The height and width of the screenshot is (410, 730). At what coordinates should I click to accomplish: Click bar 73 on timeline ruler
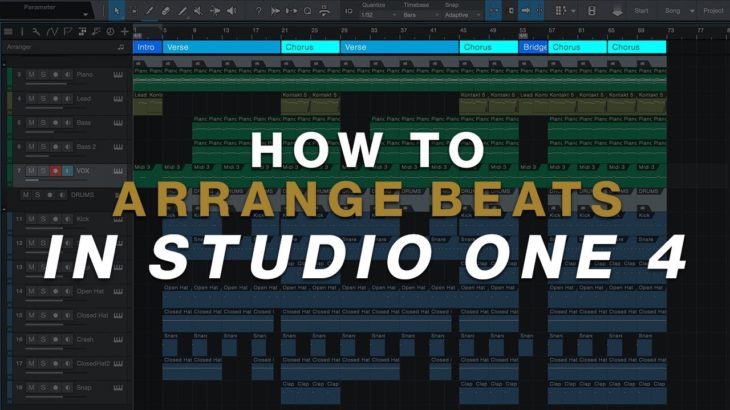pyautogui.click(x=670, y=31)
